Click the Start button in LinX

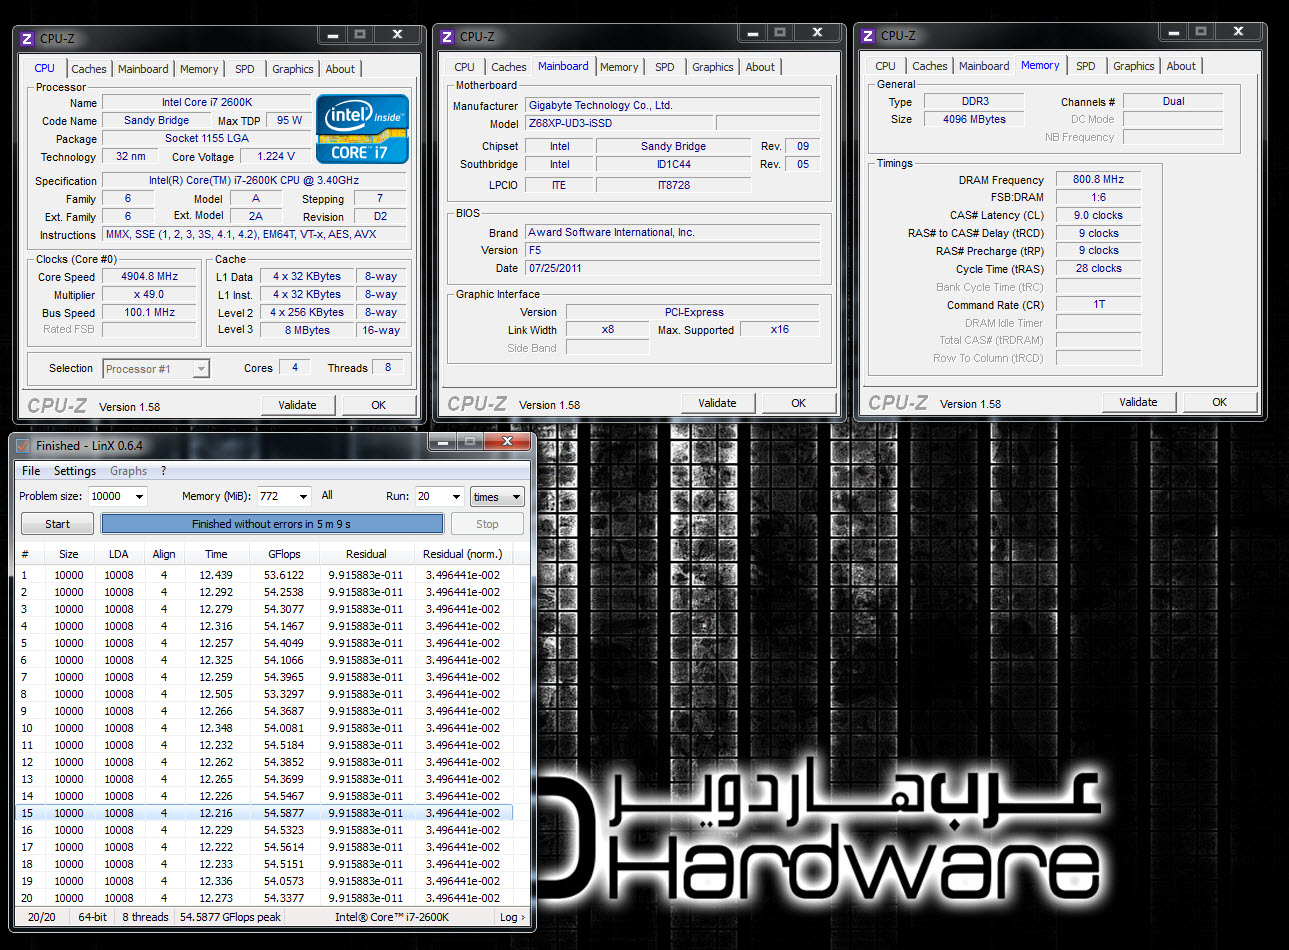[58, 524]
